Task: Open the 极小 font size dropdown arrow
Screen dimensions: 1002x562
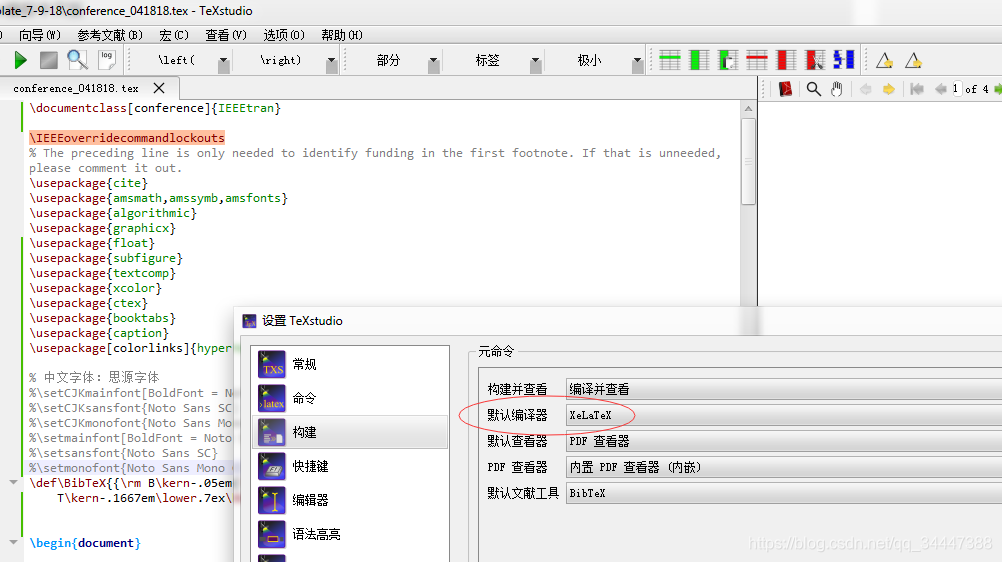Action: tap(637, 62)
